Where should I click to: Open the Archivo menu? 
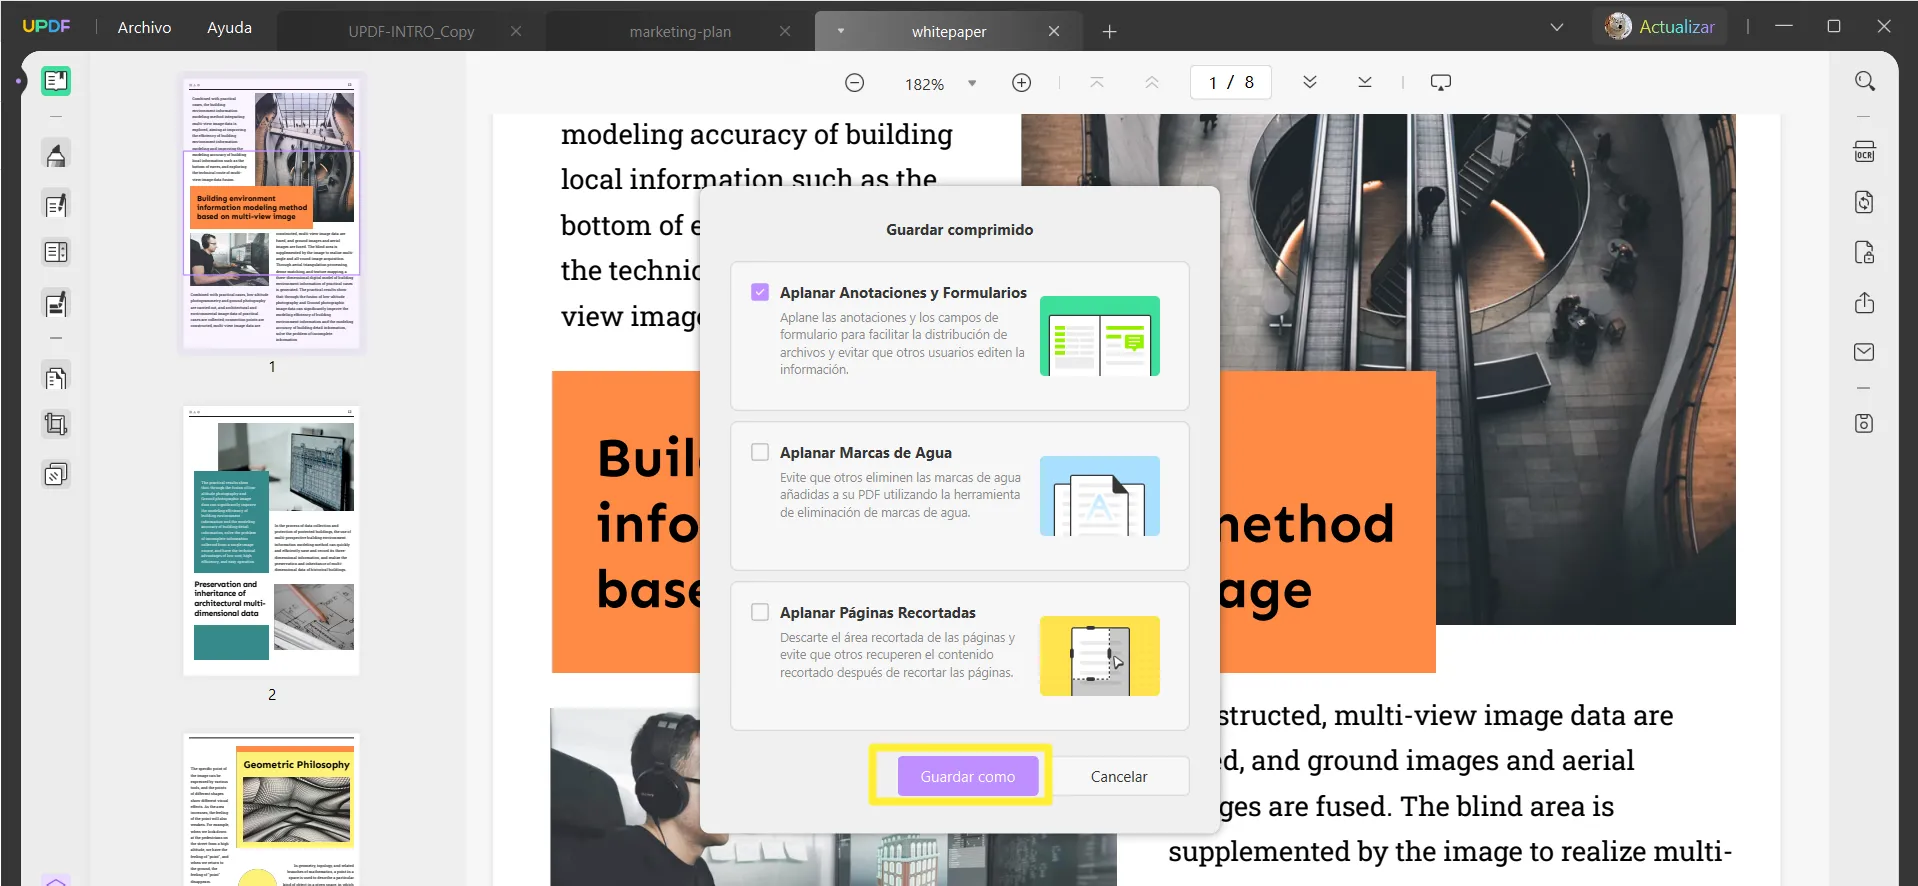tap(145, 27)
